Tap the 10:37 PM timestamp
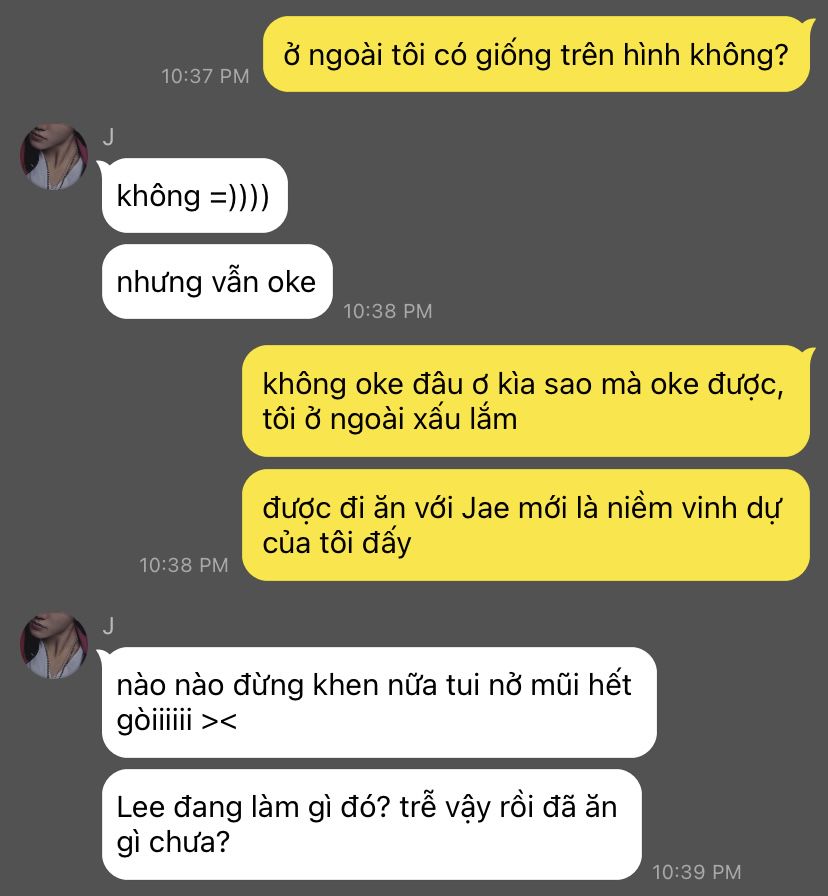Viewport: 828px width, 896px height. pos(205,76)
